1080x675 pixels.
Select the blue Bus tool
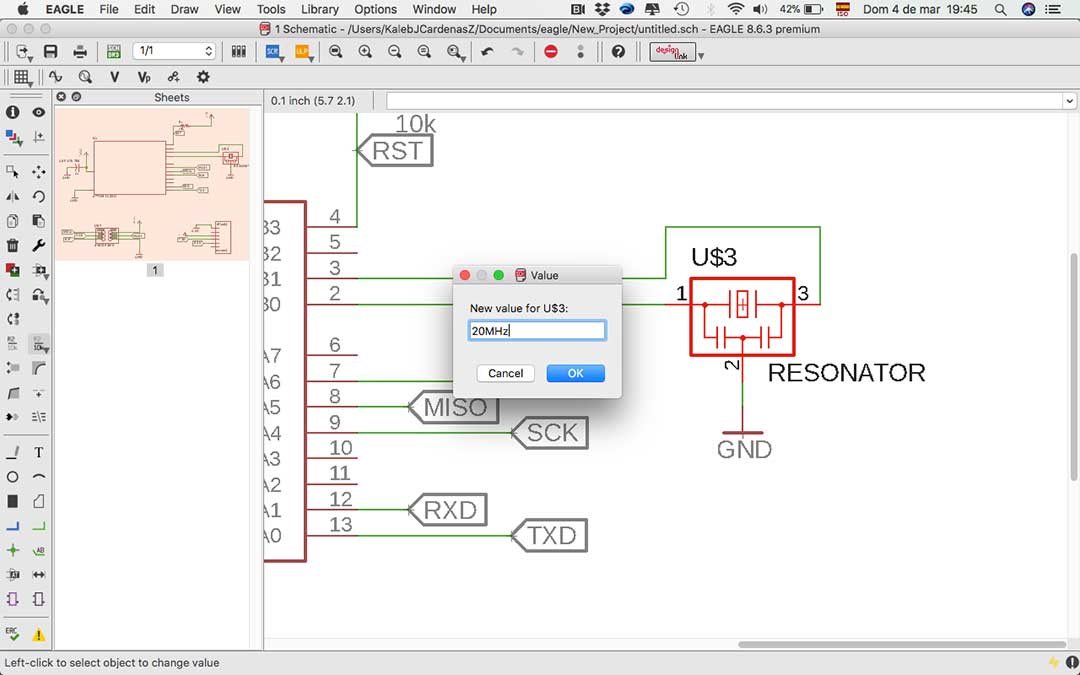click(12, 526)
